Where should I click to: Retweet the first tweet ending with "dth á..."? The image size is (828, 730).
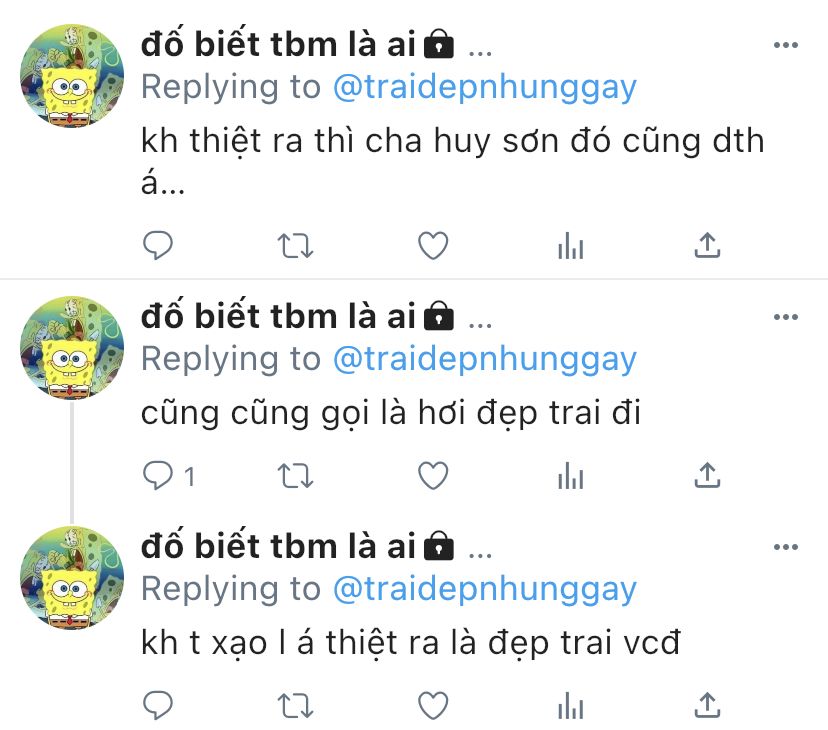point(296,246)
